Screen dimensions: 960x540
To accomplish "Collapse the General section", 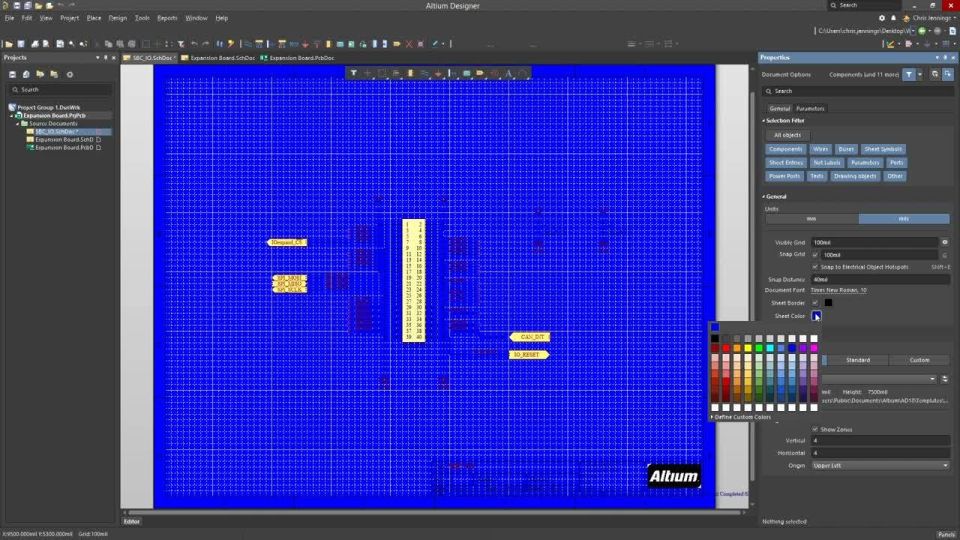I will point(763,197).
